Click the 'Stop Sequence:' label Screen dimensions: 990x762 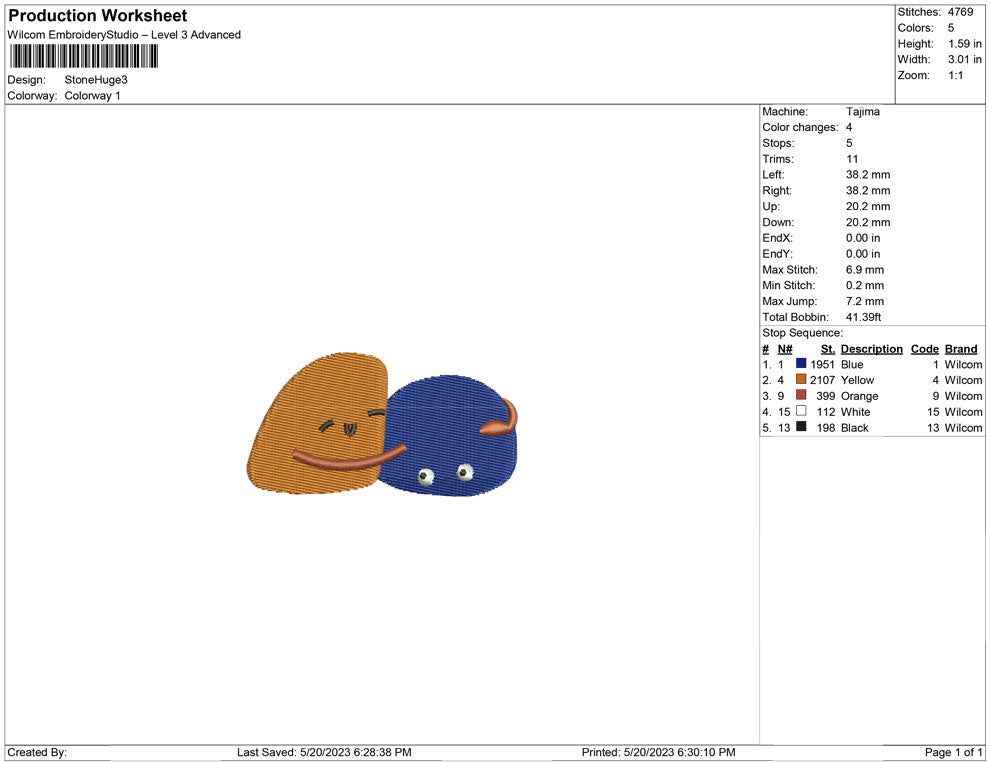coord(802,333)
